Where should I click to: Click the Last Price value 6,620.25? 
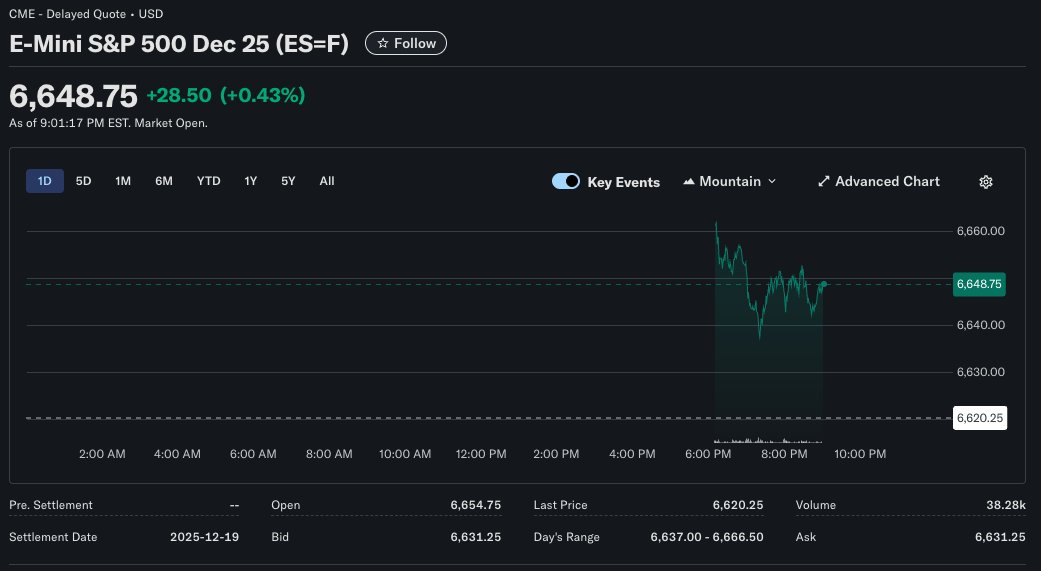(738, 505)
